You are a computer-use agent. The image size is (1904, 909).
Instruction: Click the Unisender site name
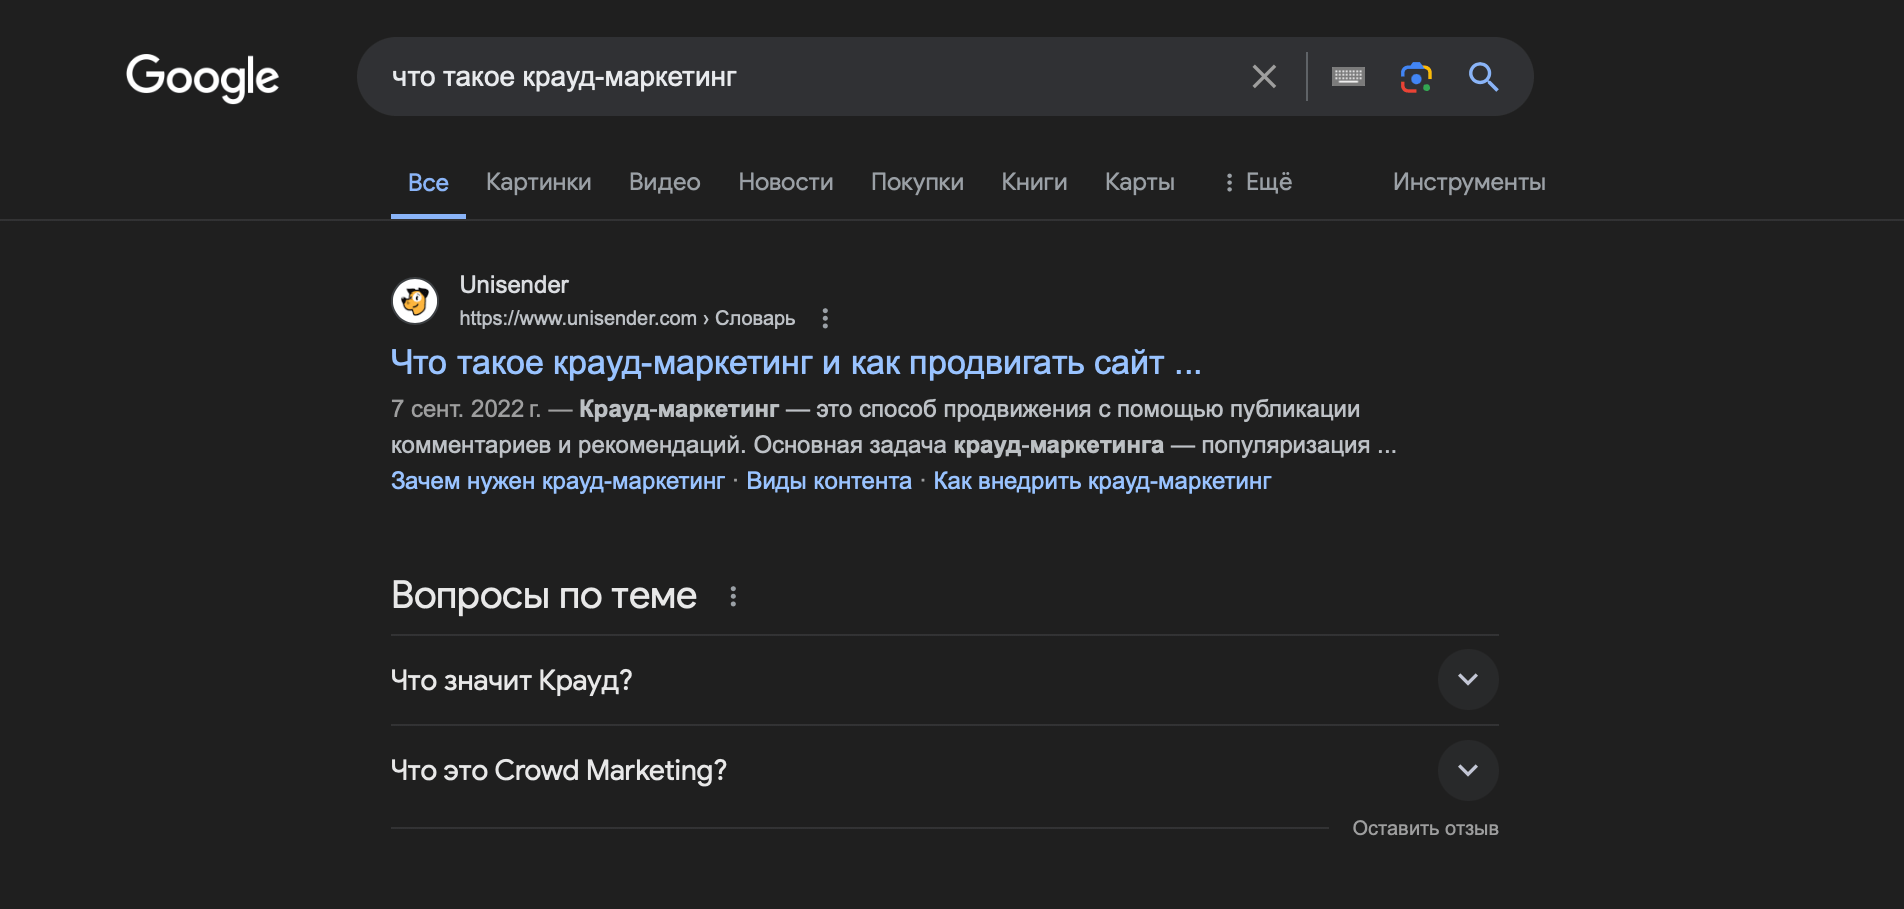click(514, 285)
